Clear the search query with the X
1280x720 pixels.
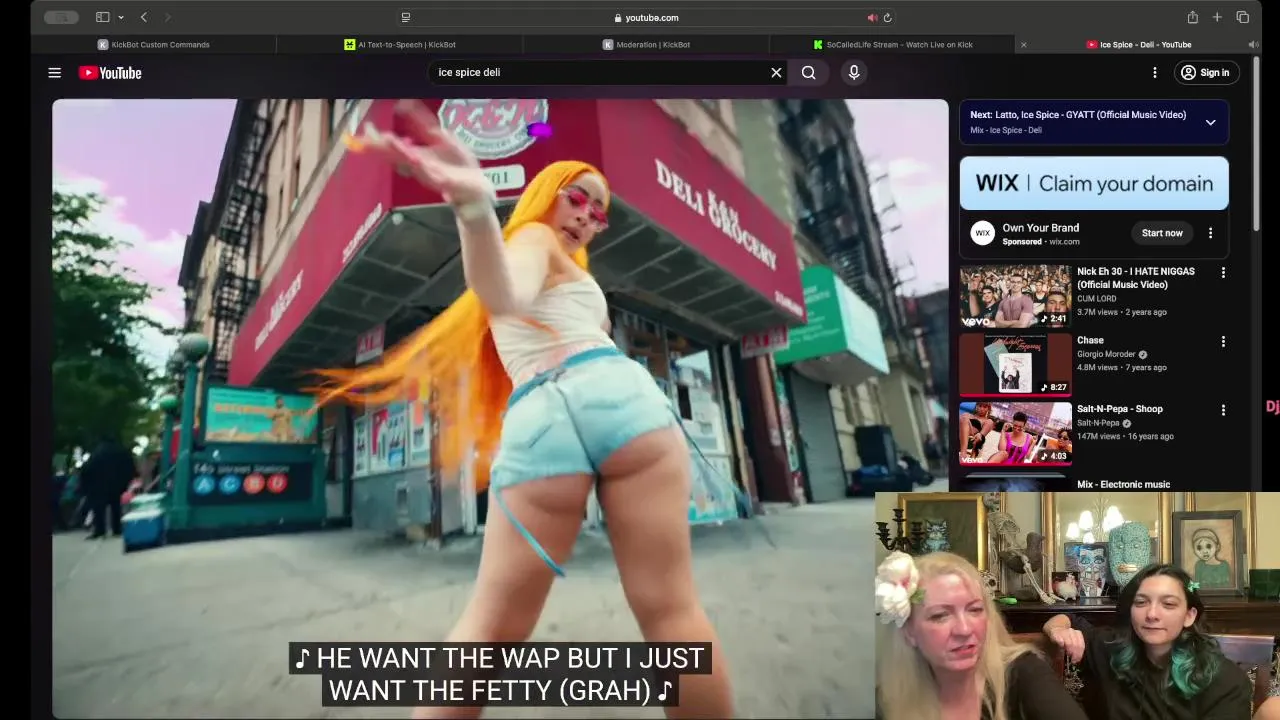click(776, 72)
